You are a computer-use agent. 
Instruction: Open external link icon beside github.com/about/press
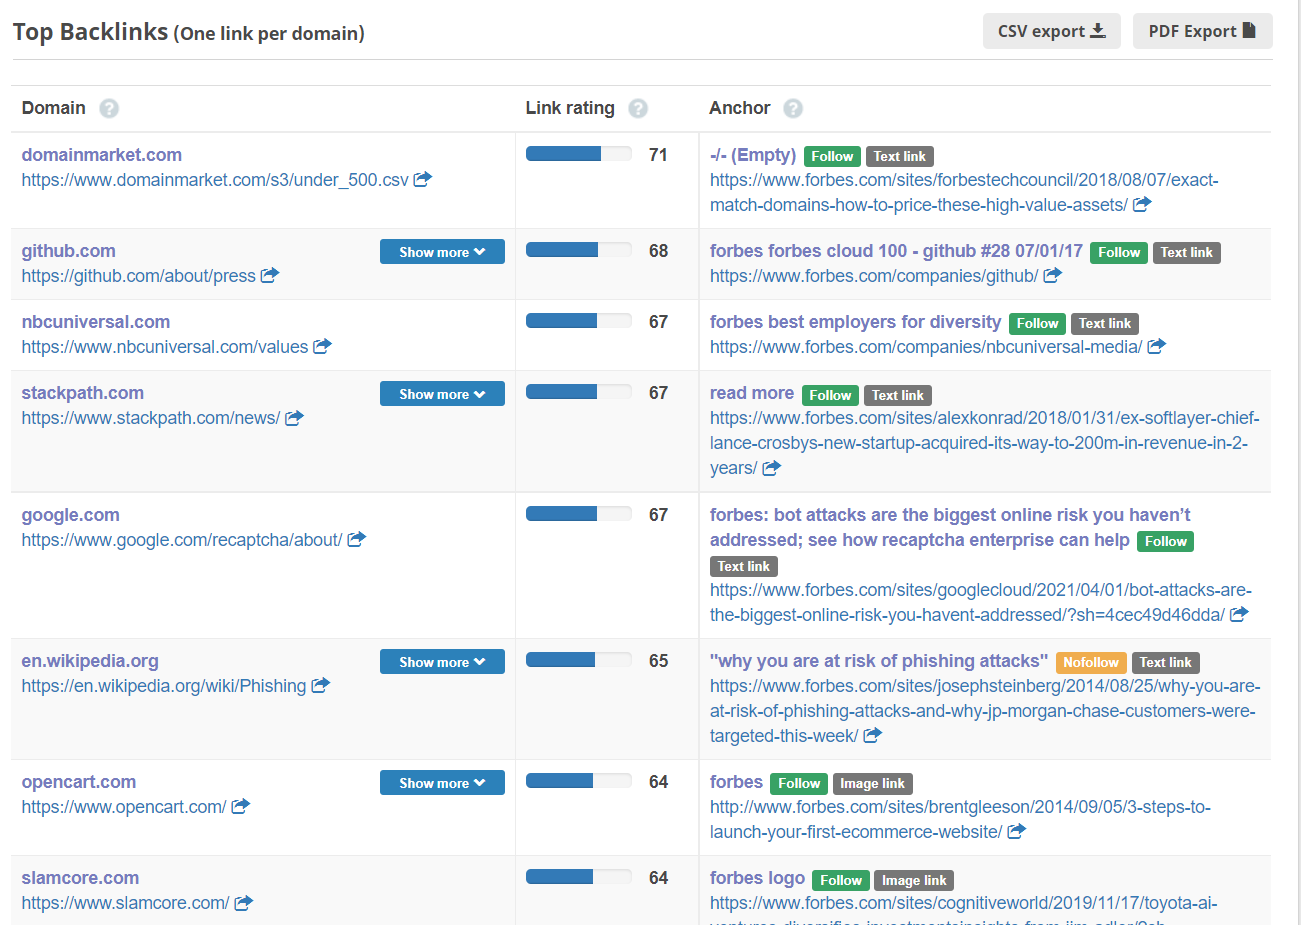[270, 275]
